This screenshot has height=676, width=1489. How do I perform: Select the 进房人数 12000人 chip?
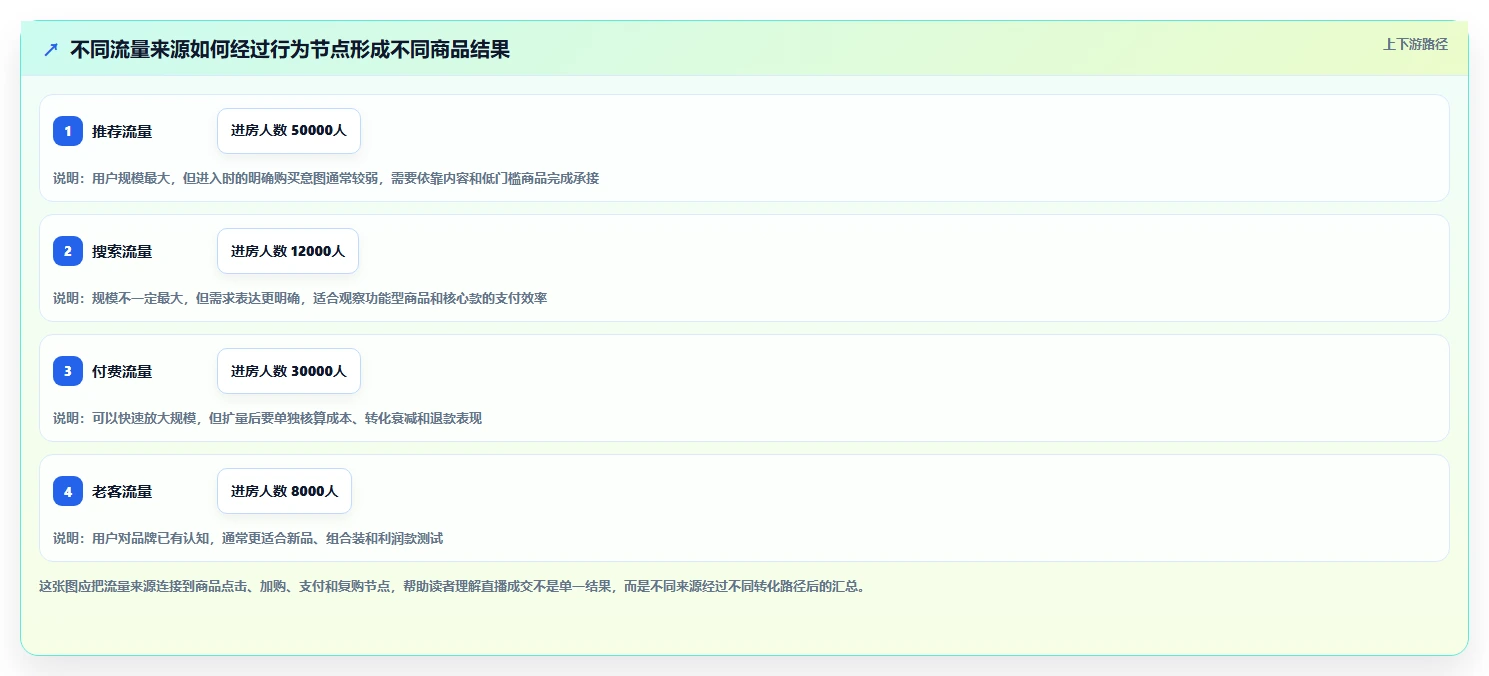288,251
